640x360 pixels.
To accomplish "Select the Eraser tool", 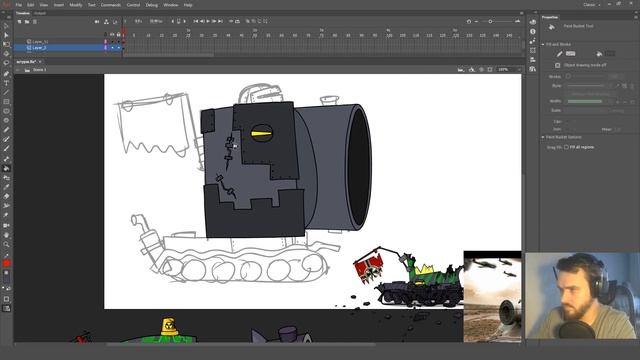I will [6, 196].
